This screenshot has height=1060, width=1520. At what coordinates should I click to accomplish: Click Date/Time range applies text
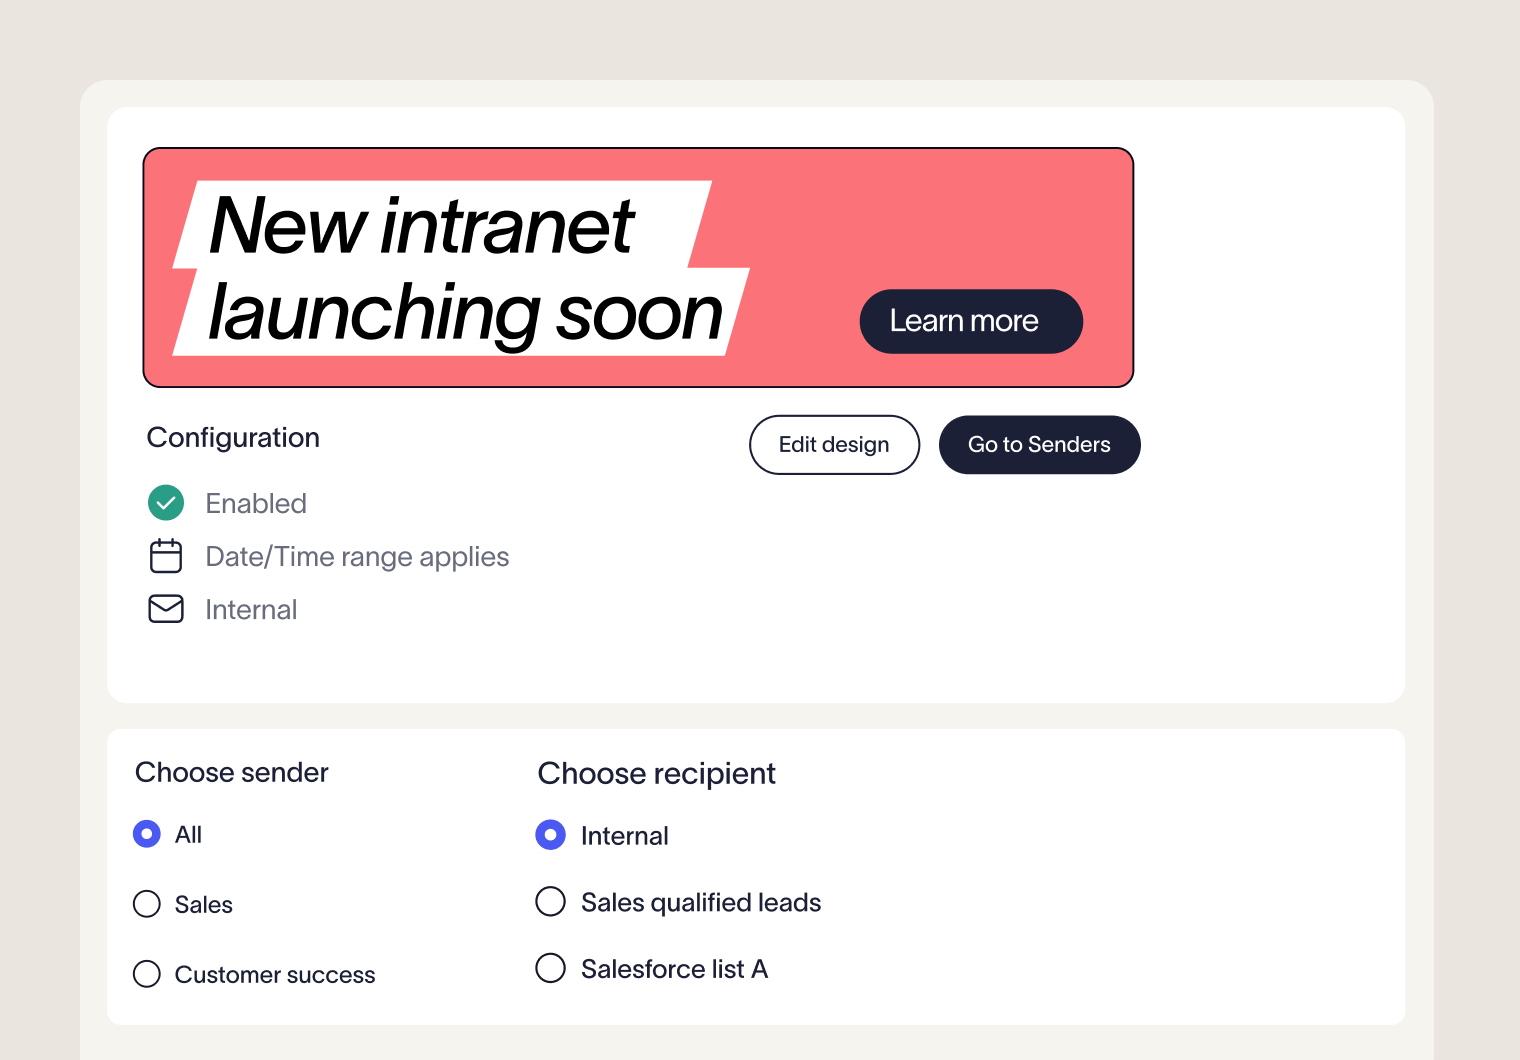357,556
